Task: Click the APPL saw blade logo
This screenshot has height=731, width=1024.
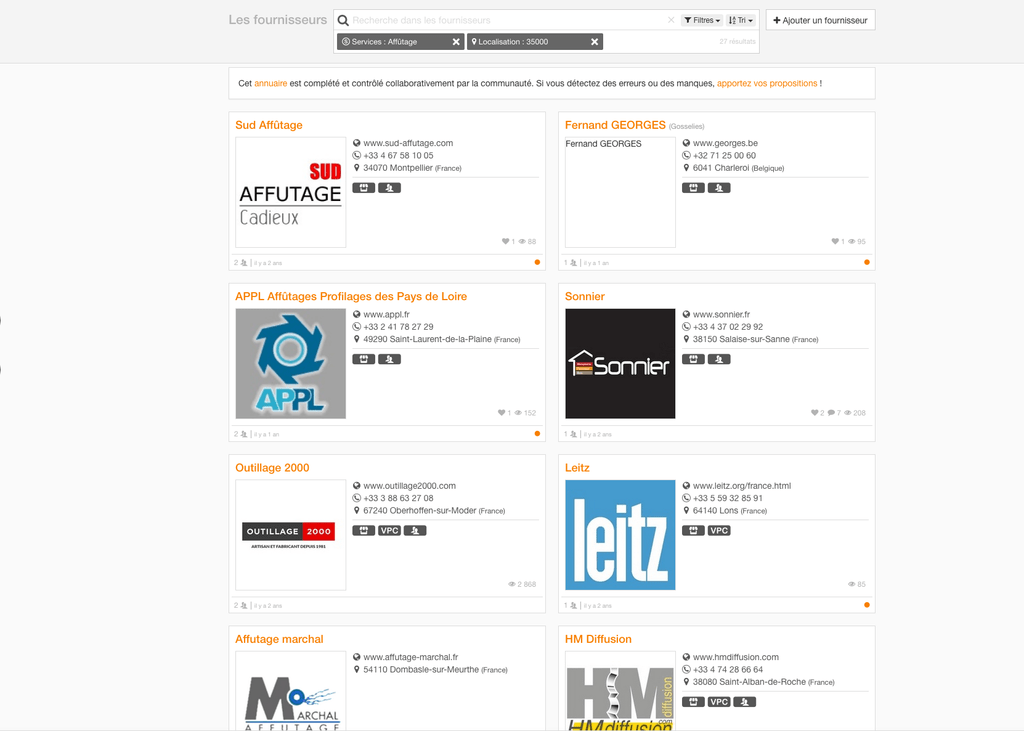Action: pos(291,363)
